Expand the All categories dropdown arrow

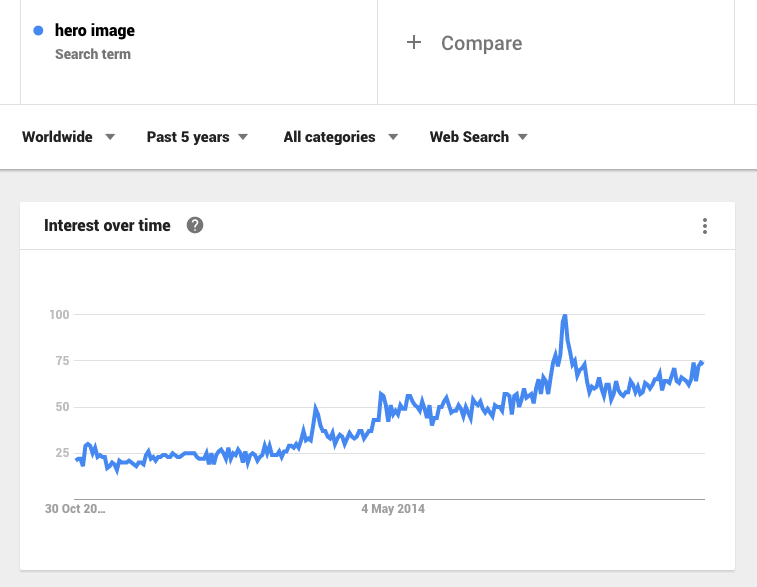(393, 137)
